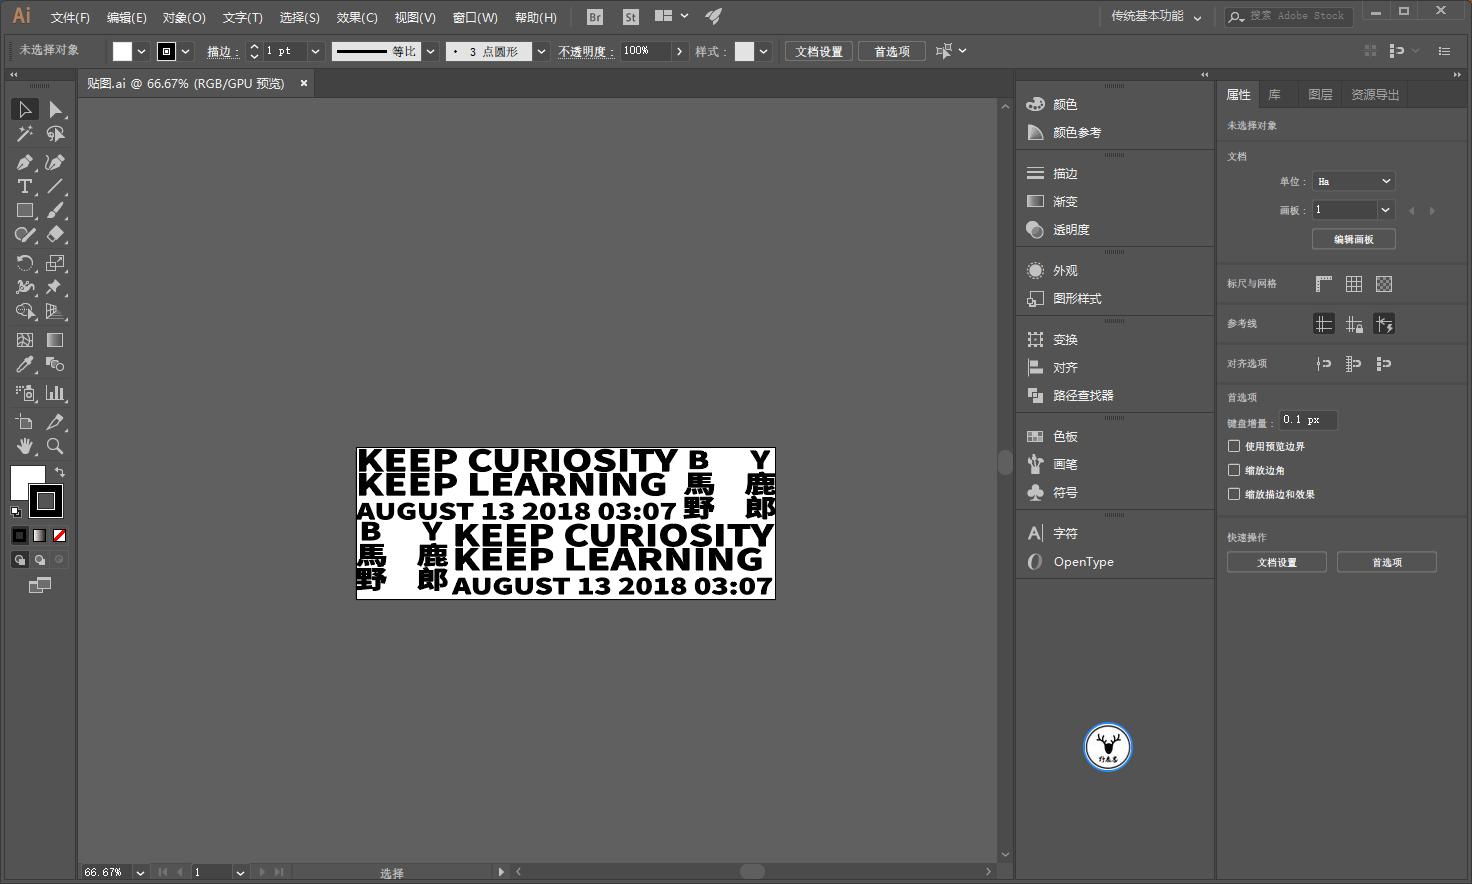Viewport: 1472px width, 884px height.
Task: Select the Symbol Sprayer tool
Action: pos(25,393)
